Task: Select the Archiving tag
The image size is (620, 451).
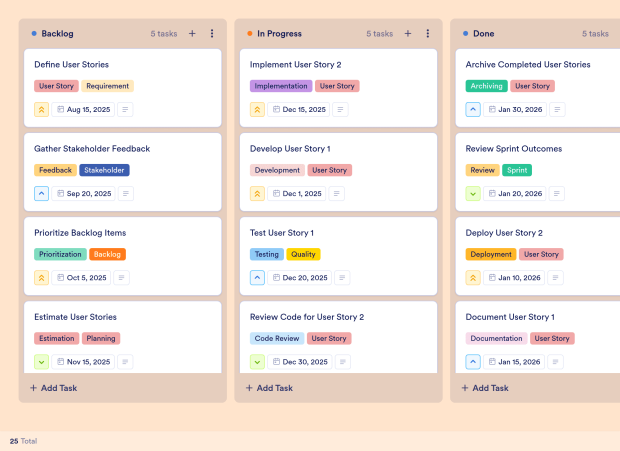Action: 486,86
